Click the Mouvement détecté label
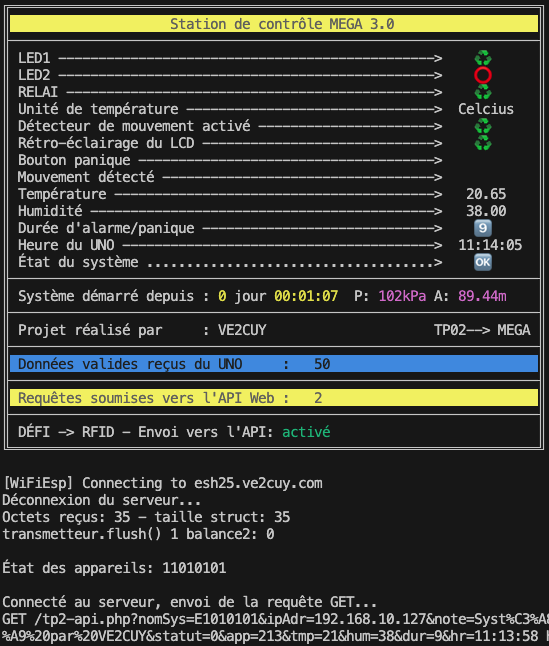The width and height of the screenshot is (549, 646). pos(86,177)
